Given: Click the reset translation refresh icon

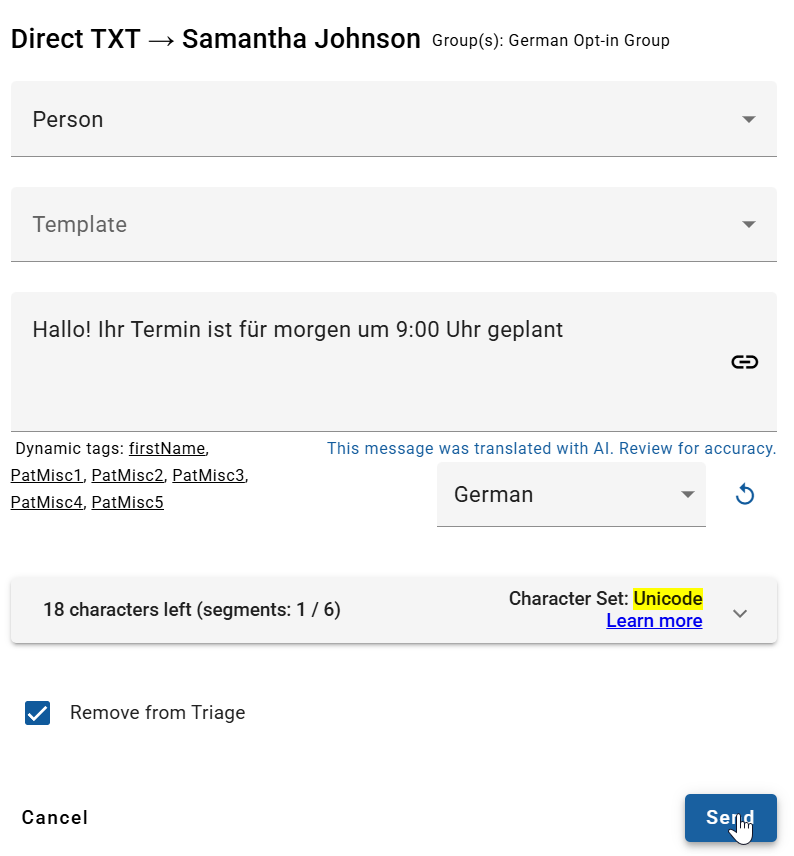Looking at the screenshot, I should click(x=744, y=494).
